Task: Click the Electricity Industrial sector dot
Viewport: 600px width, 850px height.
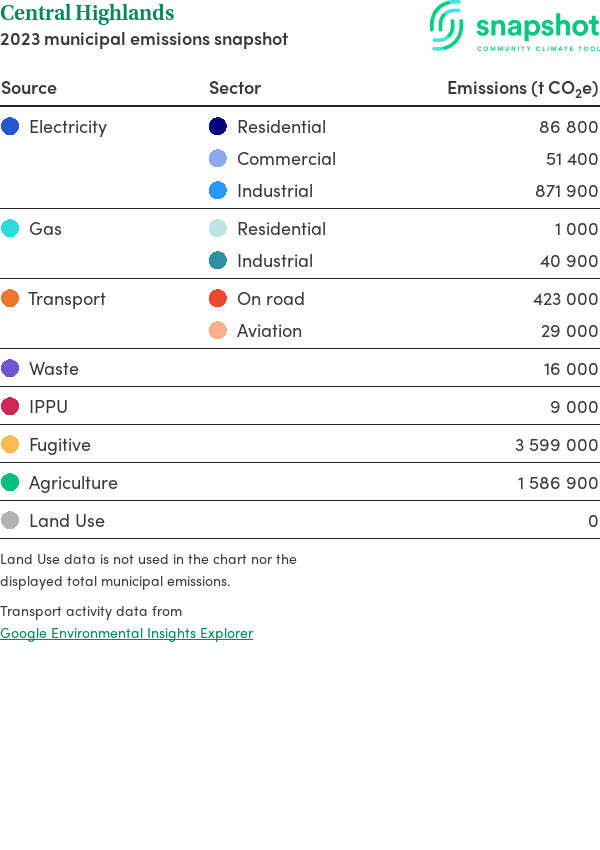Action: pyautogui.click(x=218, y=191)
